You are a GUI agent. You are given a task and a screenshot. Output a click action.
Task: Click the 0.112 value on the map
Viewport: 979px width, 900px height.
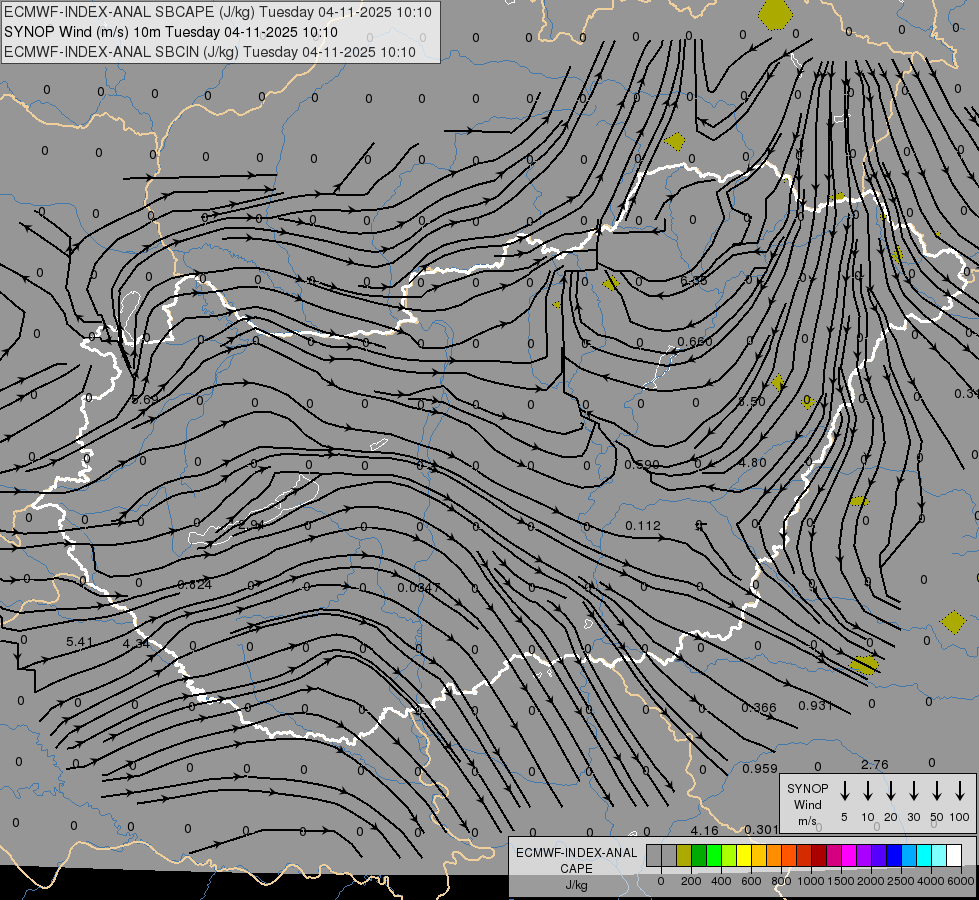pos(643,526)
